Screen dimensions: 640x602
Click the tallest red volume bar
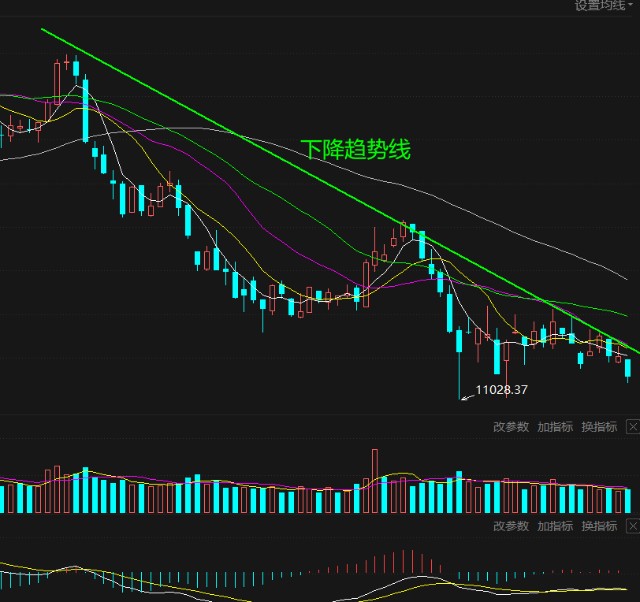coord(375,480)
